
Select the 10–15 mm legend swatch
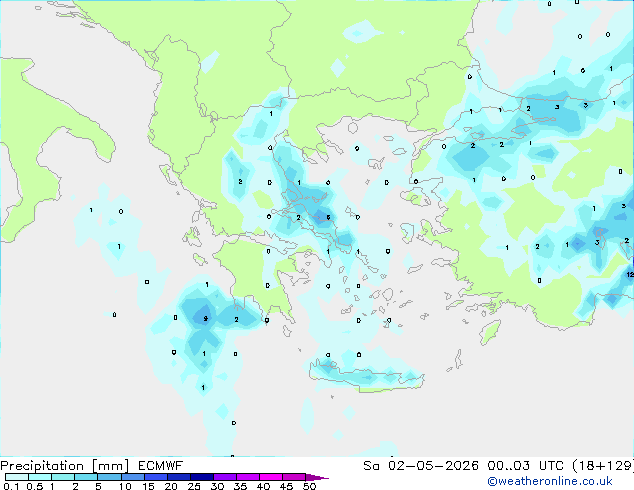(133, 477)
